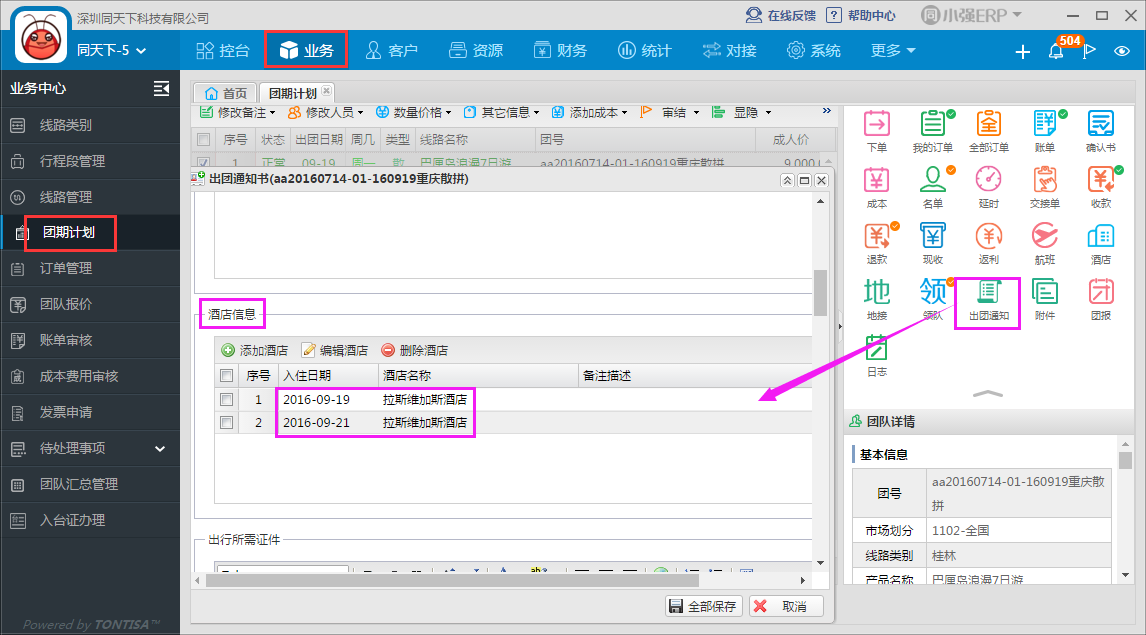Toggle the eye view icon in top bar
The width and height of the screenshot is (1146, 635).
1122,50
